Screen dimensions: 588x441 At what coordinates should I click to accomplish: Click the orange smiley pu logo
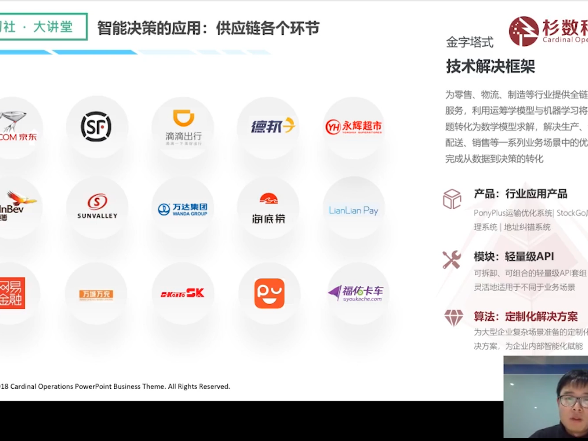(x=269, y=293)
